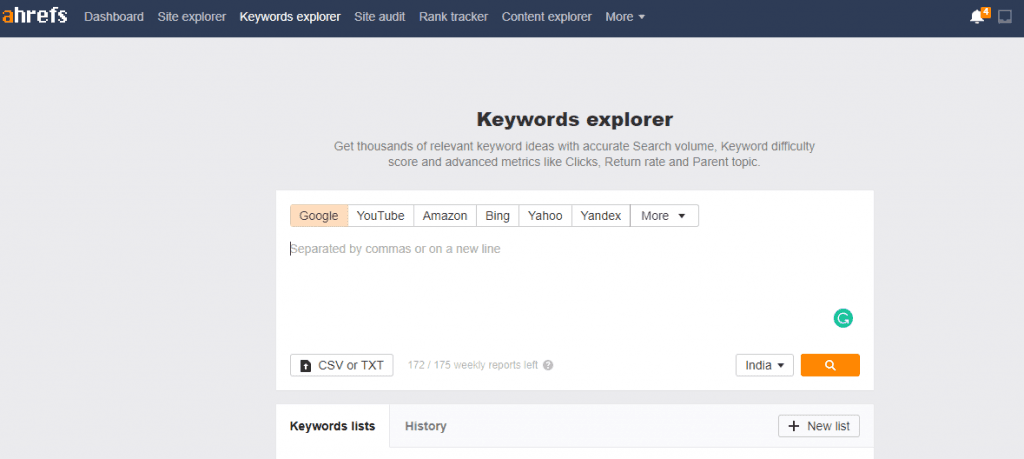
Task: Click the orange search button
Action: click(x=830, y=365)
